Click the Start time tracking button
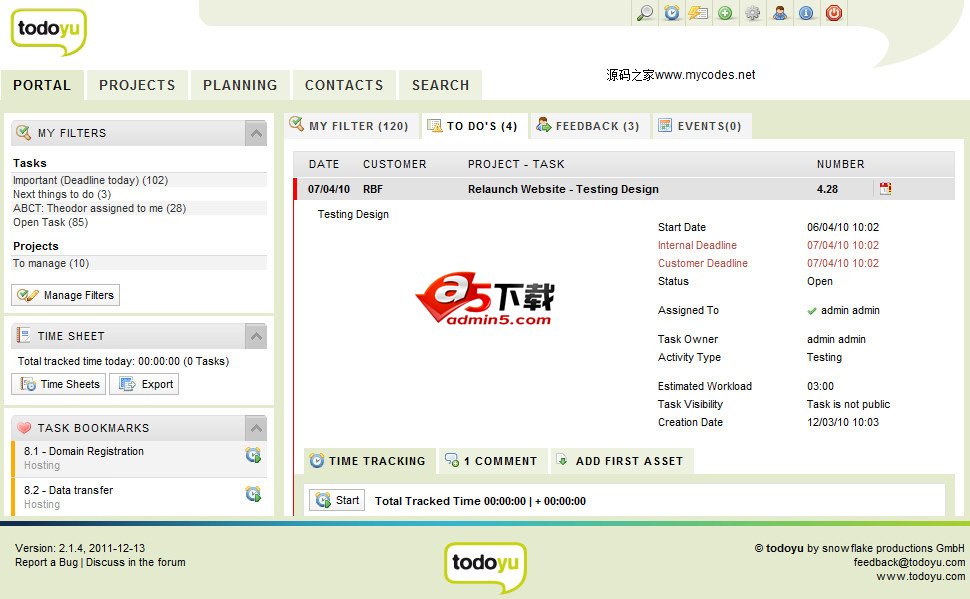The height and width of the screenshot is (599, 970). coord(337,500)
